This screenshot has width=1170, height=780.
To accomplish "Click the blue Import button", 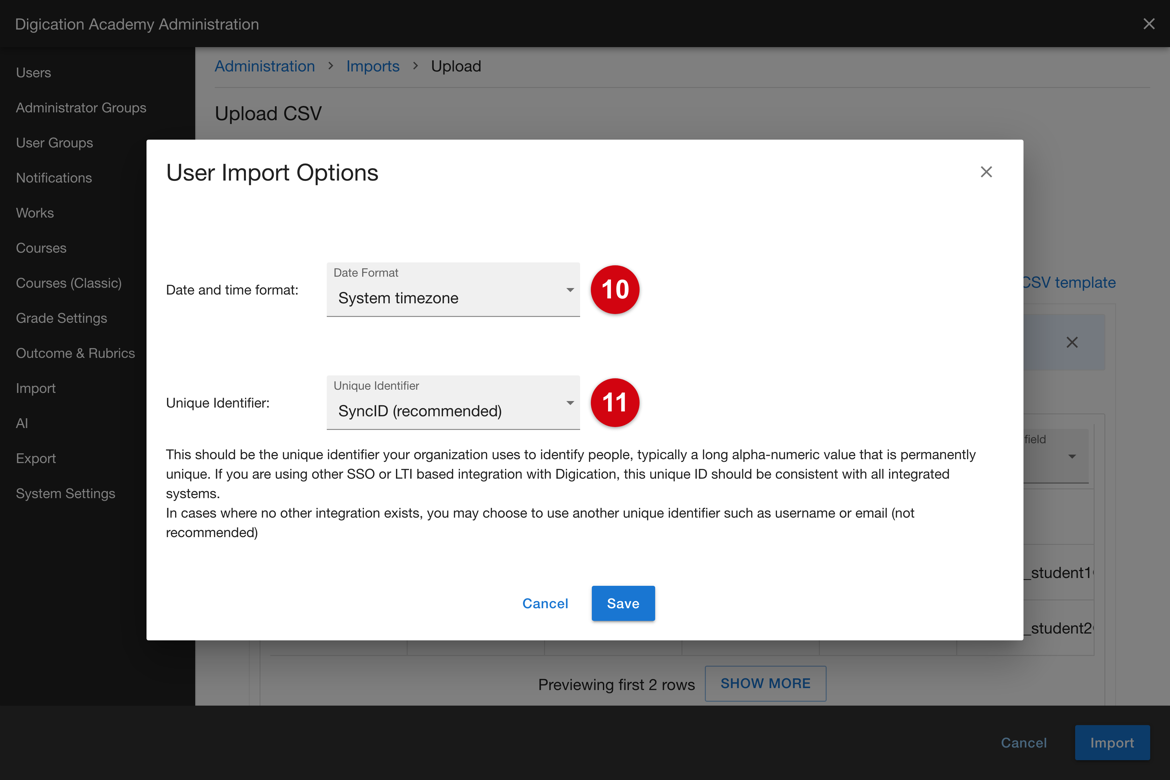I will (x=1112, y=743).
